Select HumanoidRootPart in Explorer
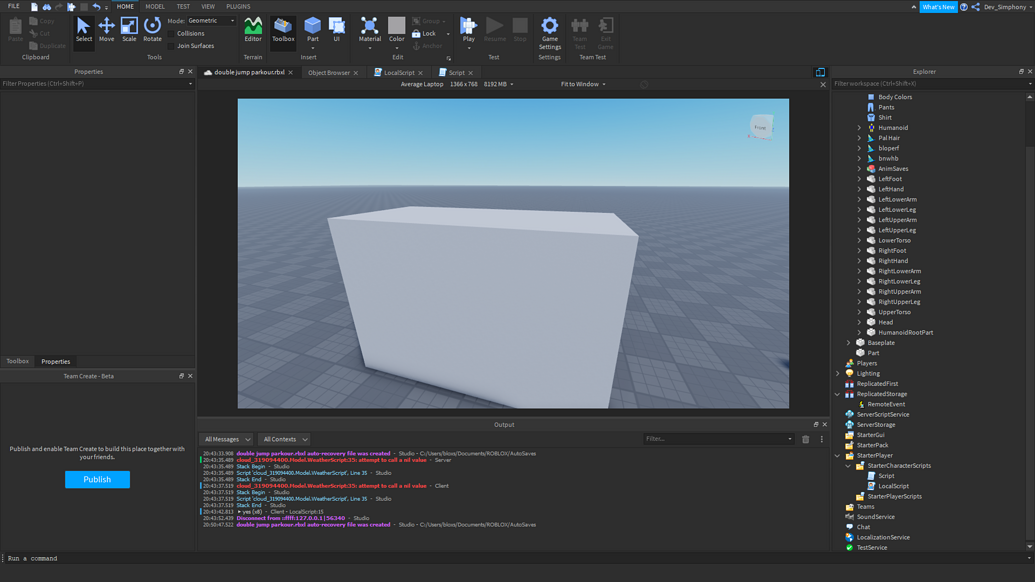This screenshot has height=582, width=1035. [x=905, y=333]
